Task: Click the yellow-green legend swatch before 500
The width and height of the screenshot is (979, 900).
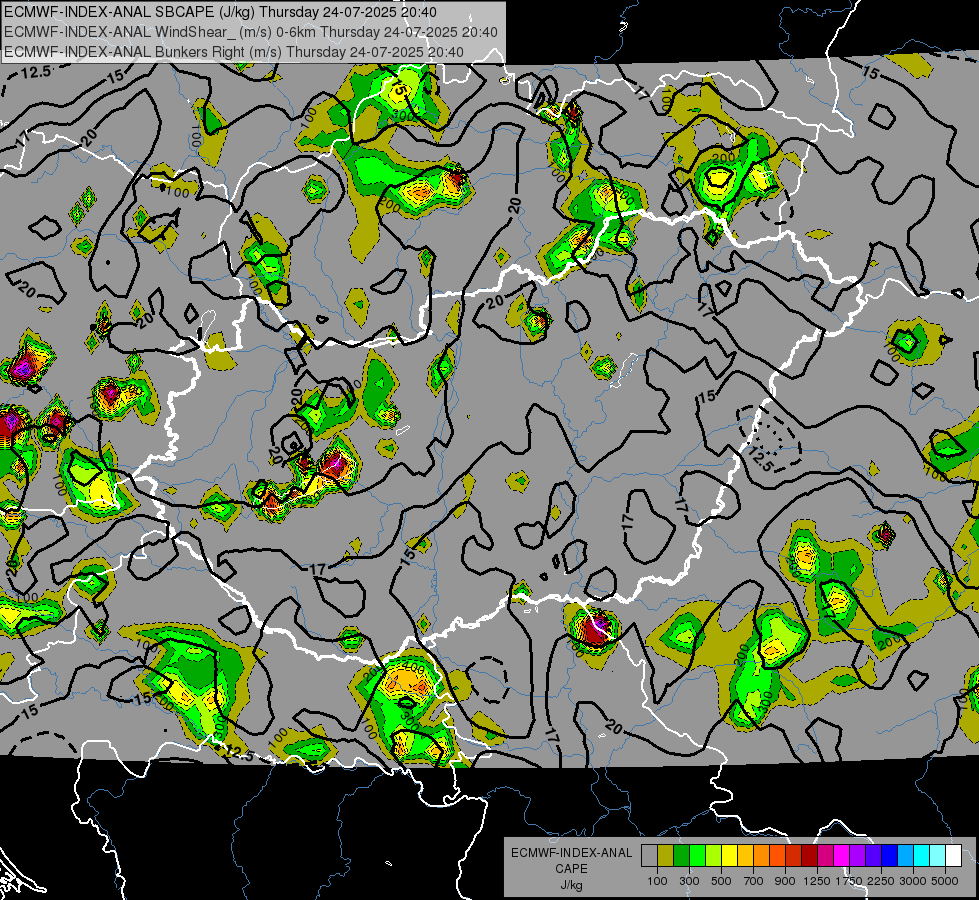Action: [x=713, y=856]
